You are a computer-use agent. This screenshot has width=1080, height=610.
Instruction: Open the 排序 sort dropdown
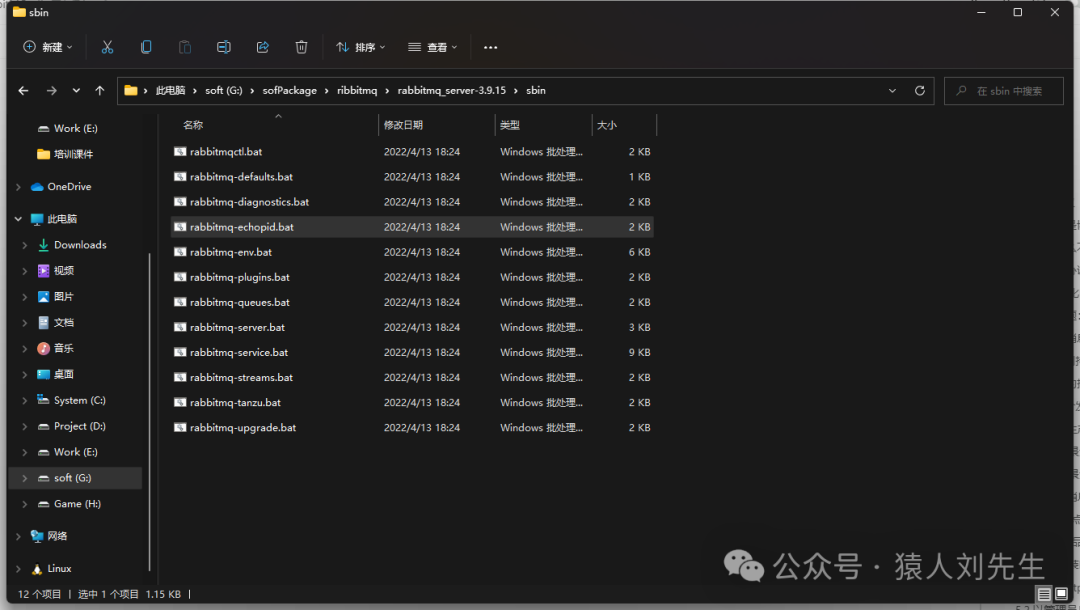[360, 47]
